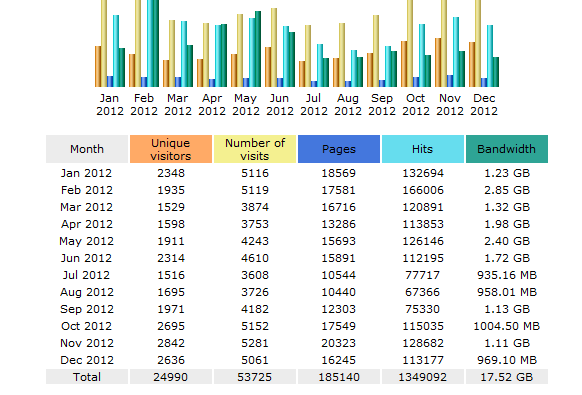This screenshot has height=395, width=582.
Task: Click the Feb 2012 hits value 166006
Action: point(423,190)
